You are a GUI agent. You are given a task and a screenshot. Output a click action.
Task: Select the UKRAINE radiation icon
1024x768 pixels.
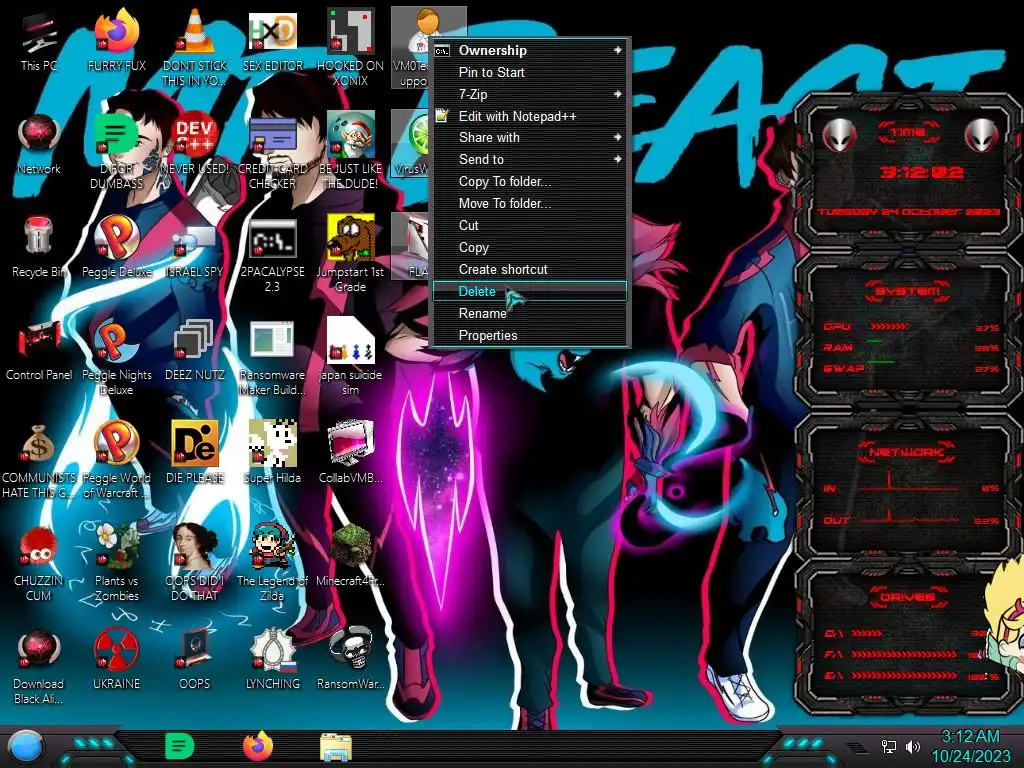116,660
